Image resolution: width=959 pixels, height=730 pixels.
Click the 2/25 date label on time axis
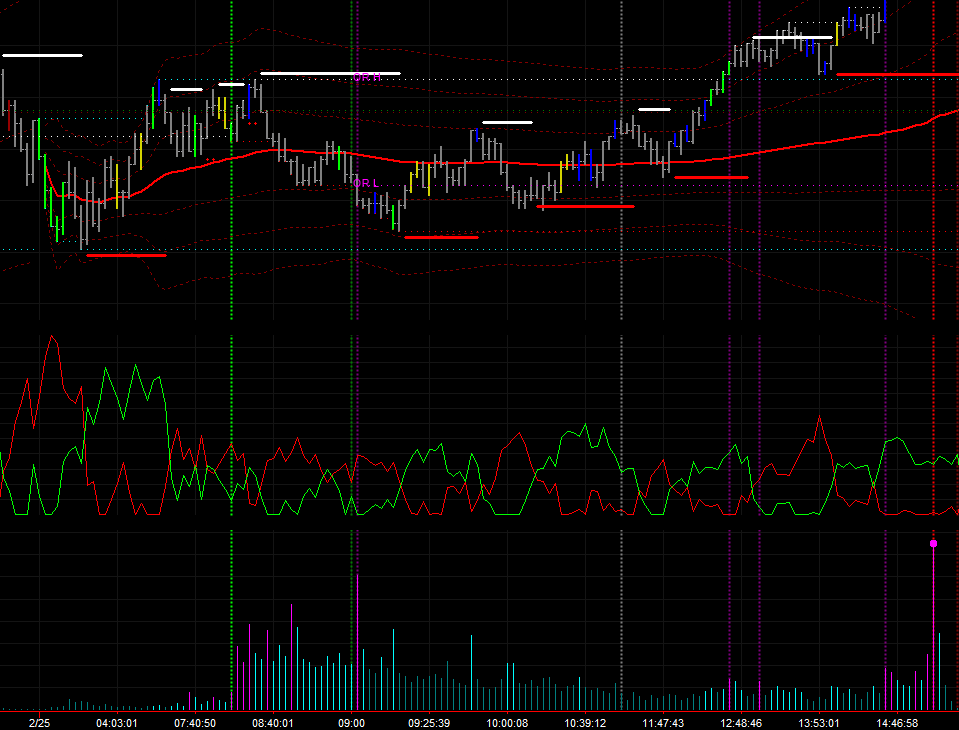39,722
